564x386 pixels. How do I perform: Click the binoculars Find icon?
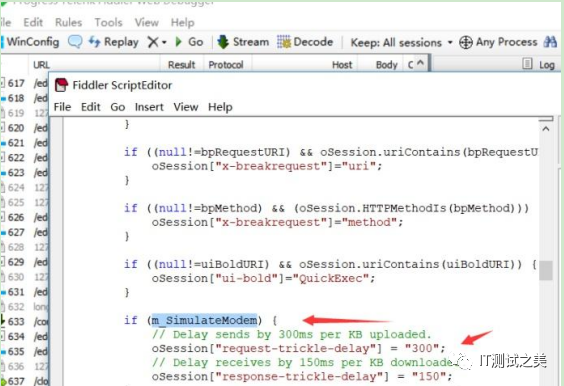(550, 42)
